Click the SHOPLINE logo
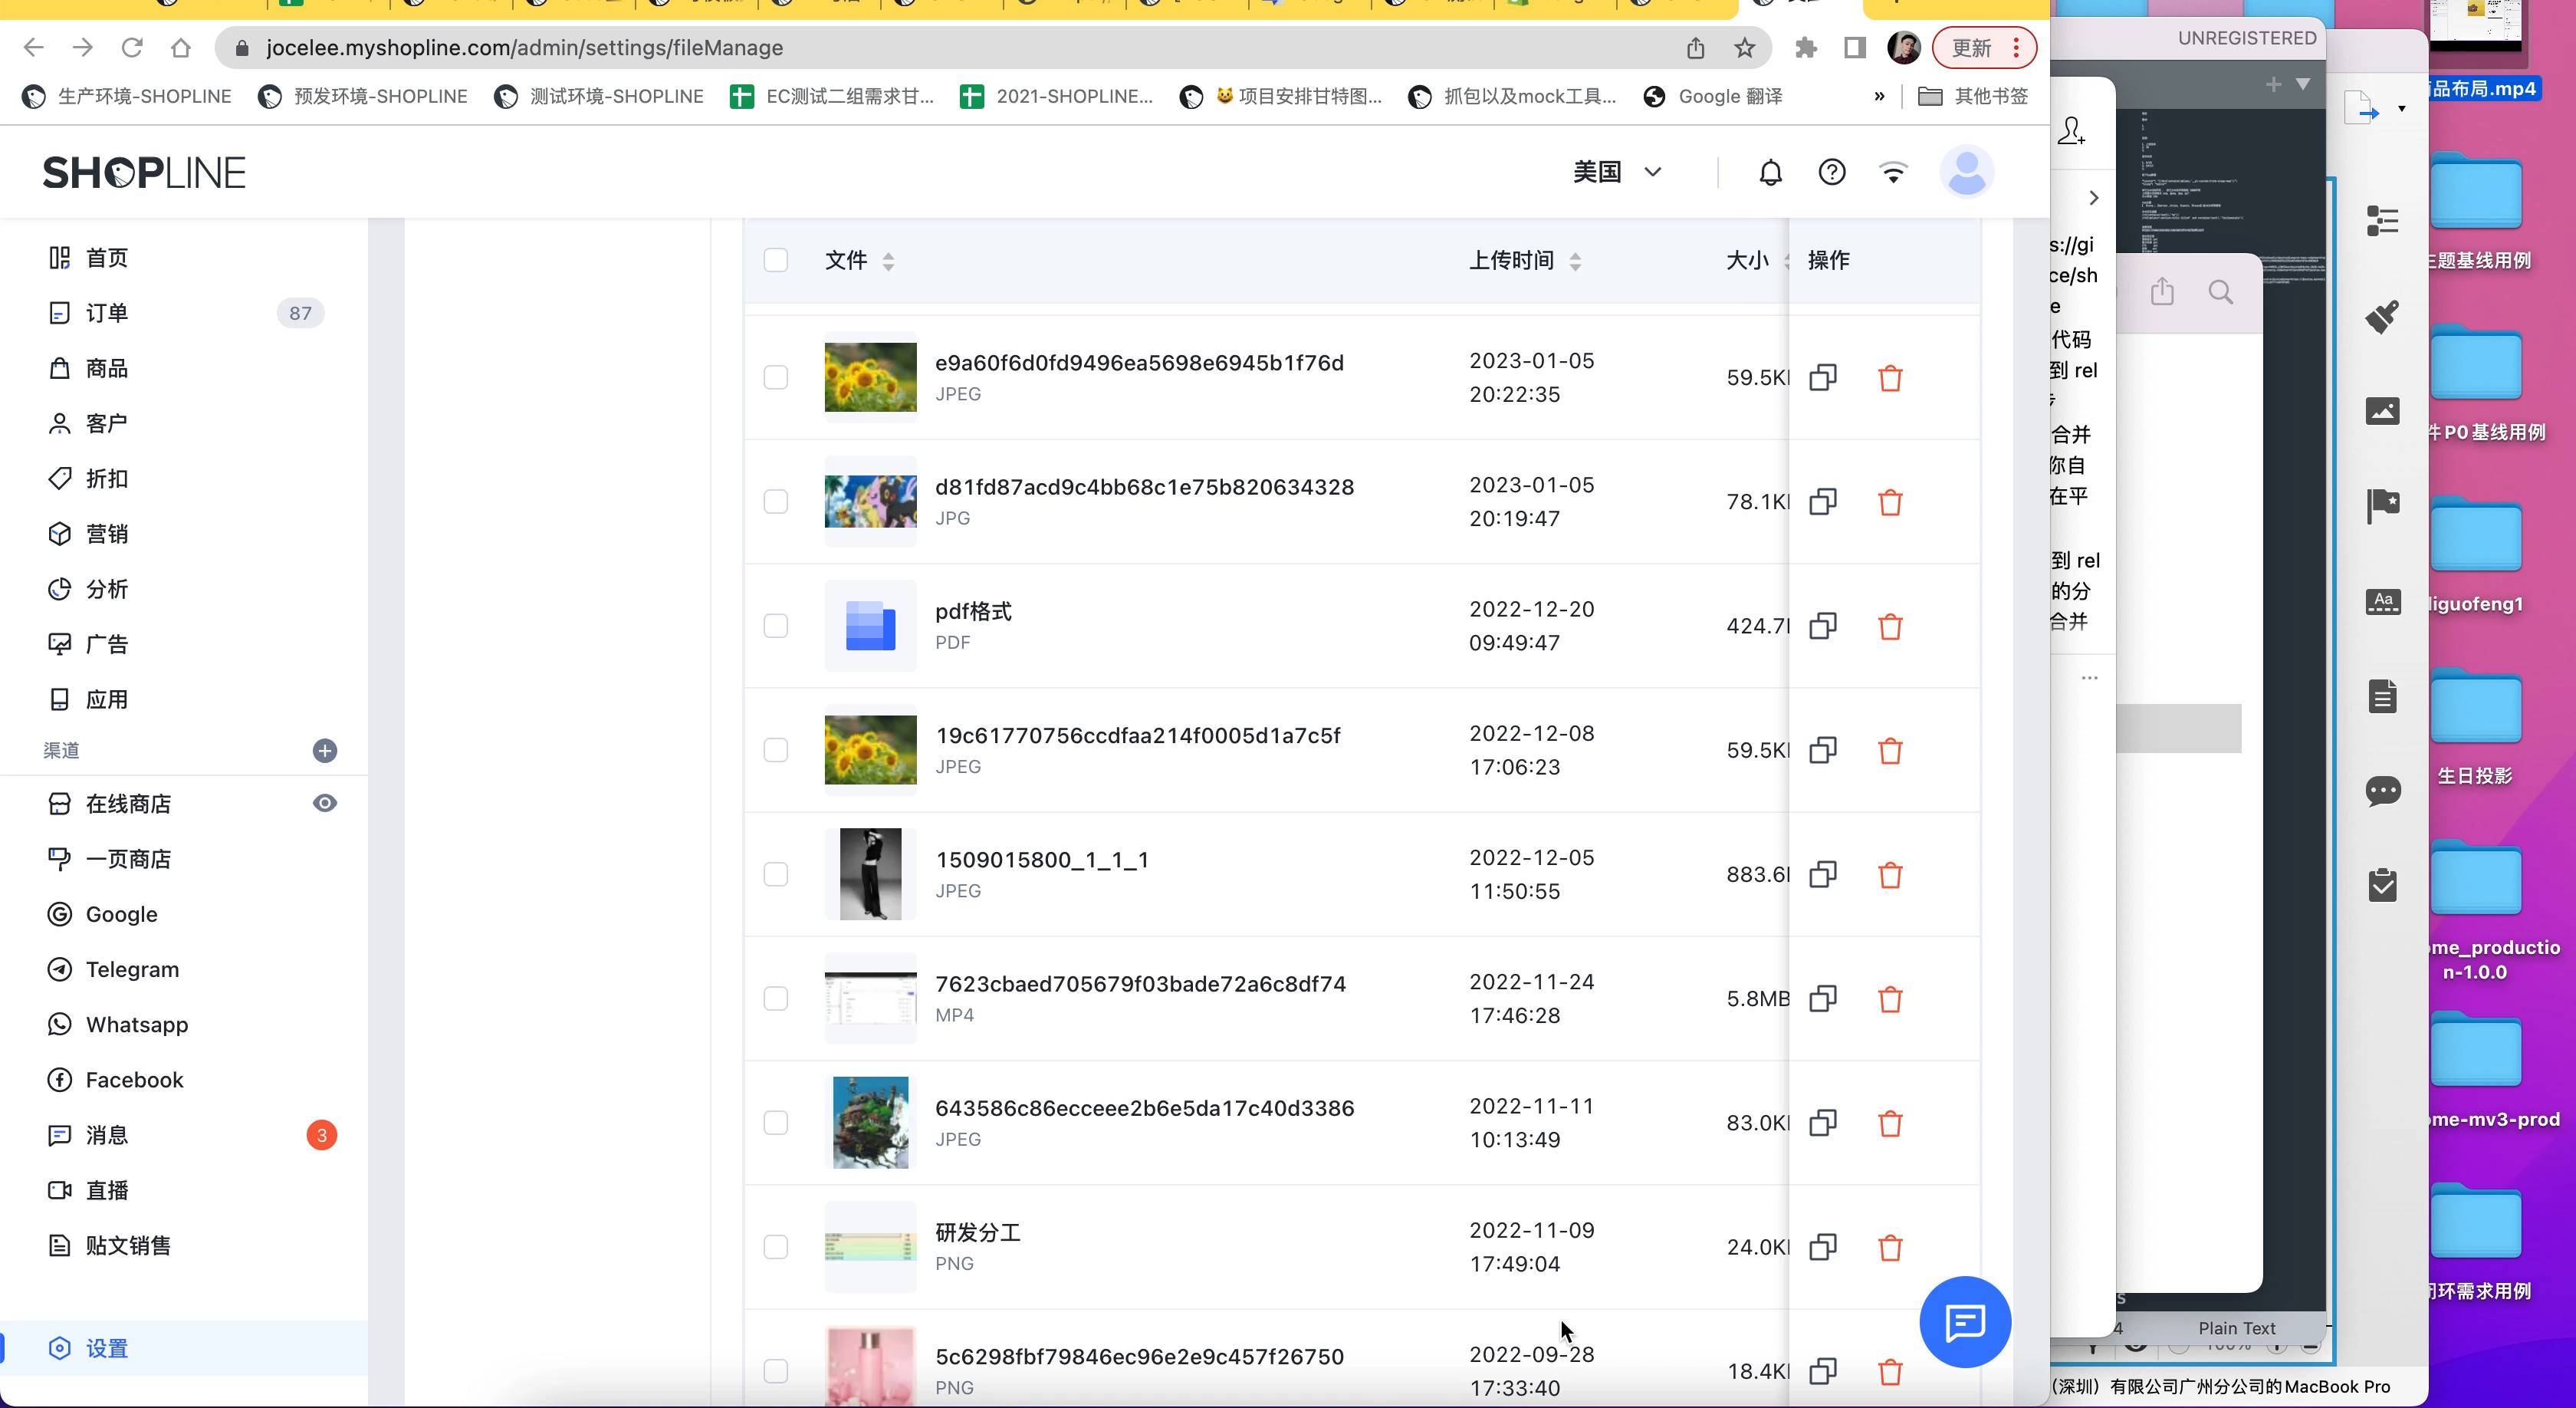 click(x=143, y=173)
